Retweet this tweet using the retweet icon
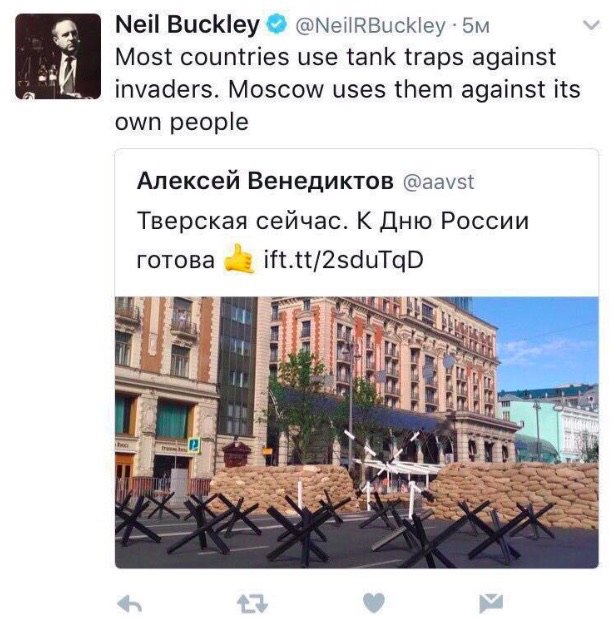The width and height of the screenshot is (614, 619). coord(252,604)
